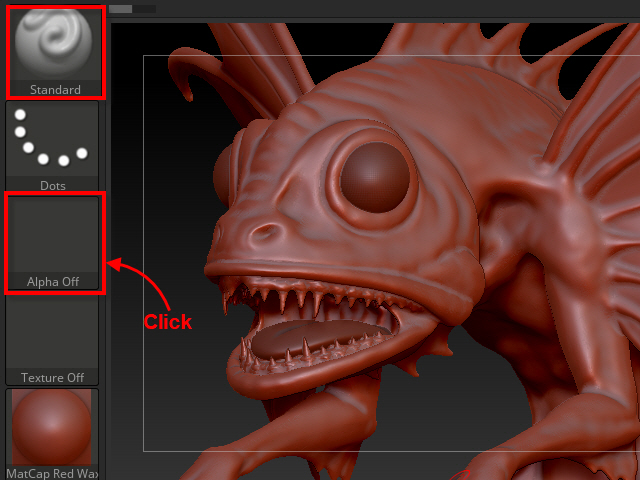
Task: Select the MatCap Red Wax material
Action: (52, 432)
